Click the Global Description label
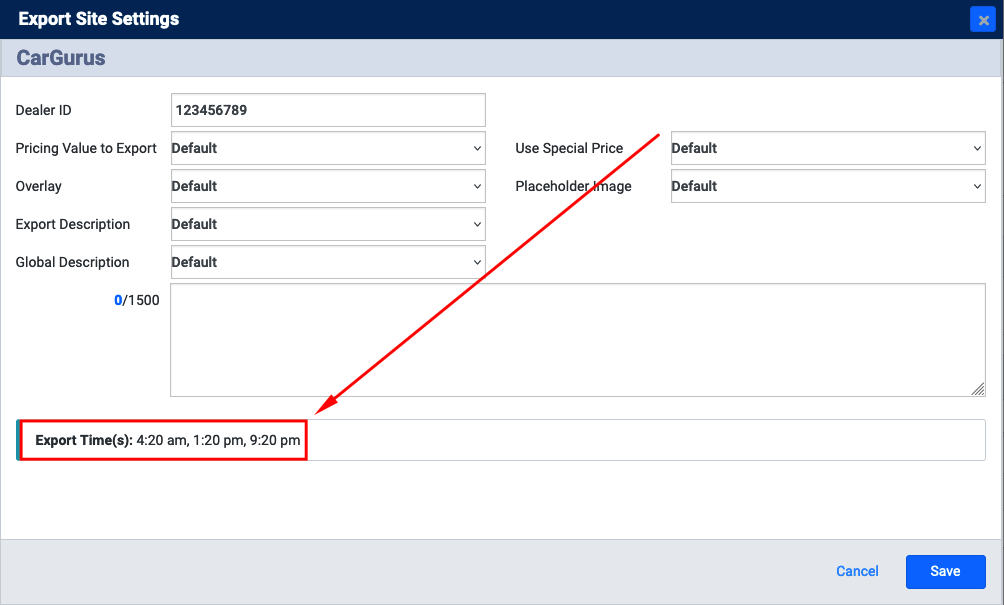Viewport: 1004px width, 605px height. coord(72,262)
